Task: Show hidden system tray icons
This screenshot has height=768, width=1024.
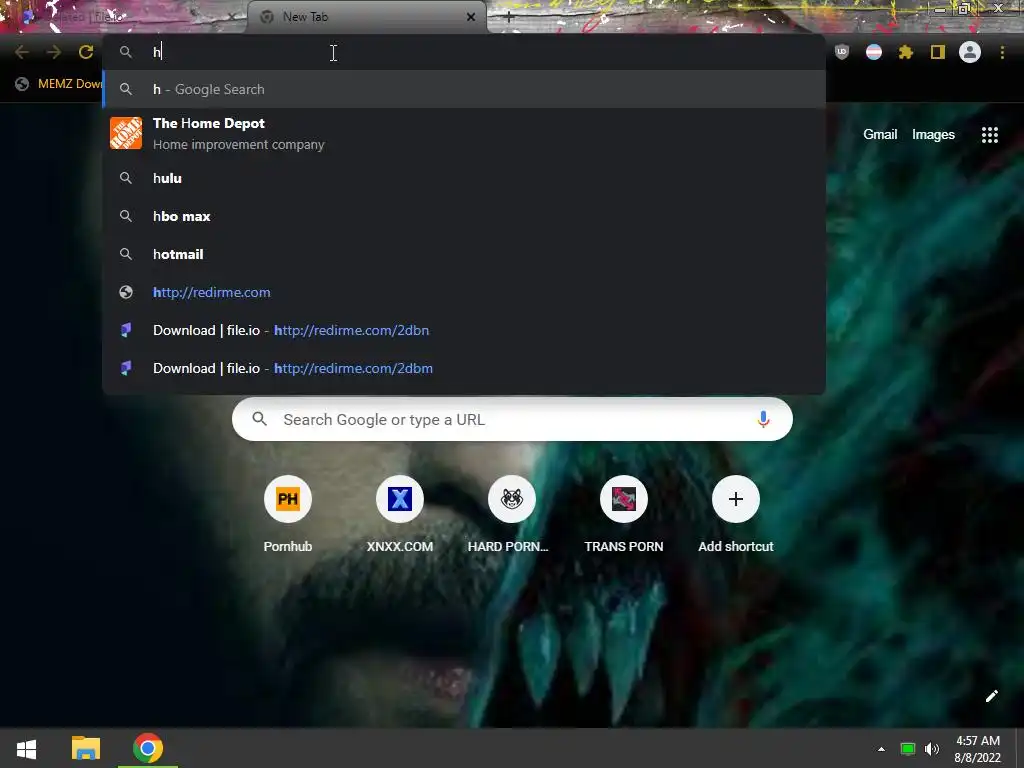Action: coord(881,749)
